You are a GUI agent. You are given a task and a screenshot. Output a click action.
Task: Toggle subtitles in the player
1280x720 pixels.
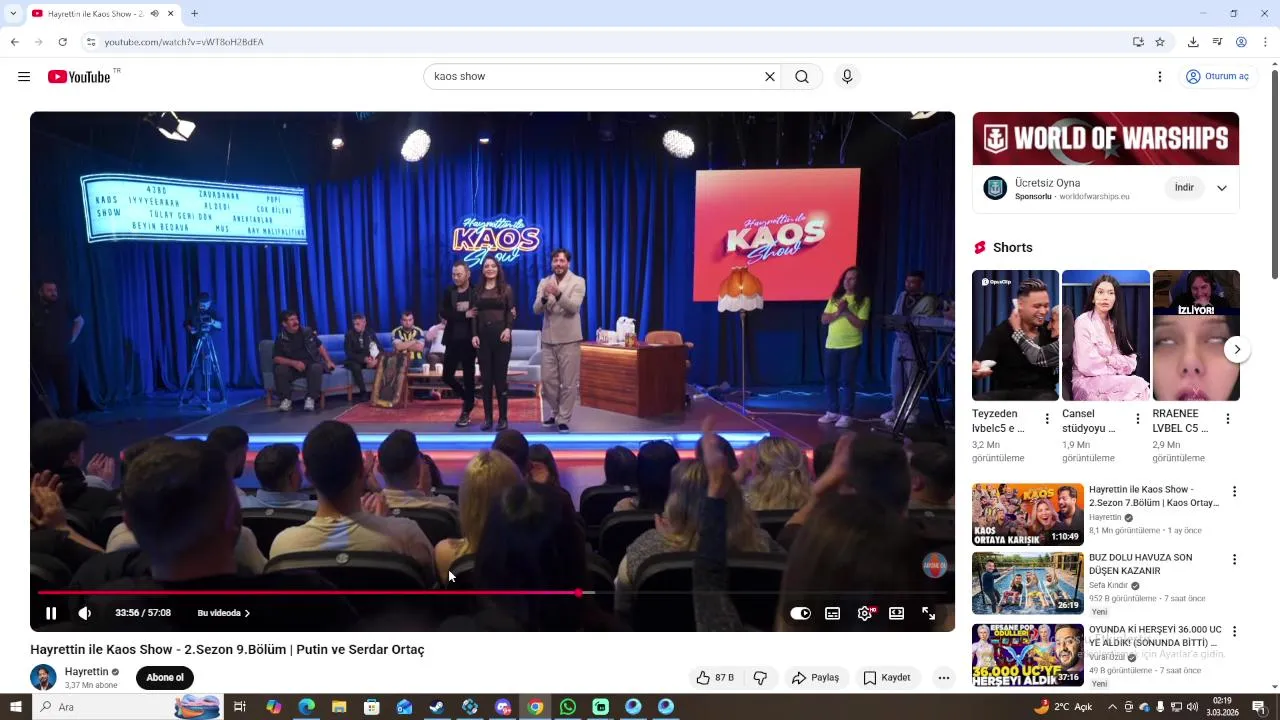(832, 613)
